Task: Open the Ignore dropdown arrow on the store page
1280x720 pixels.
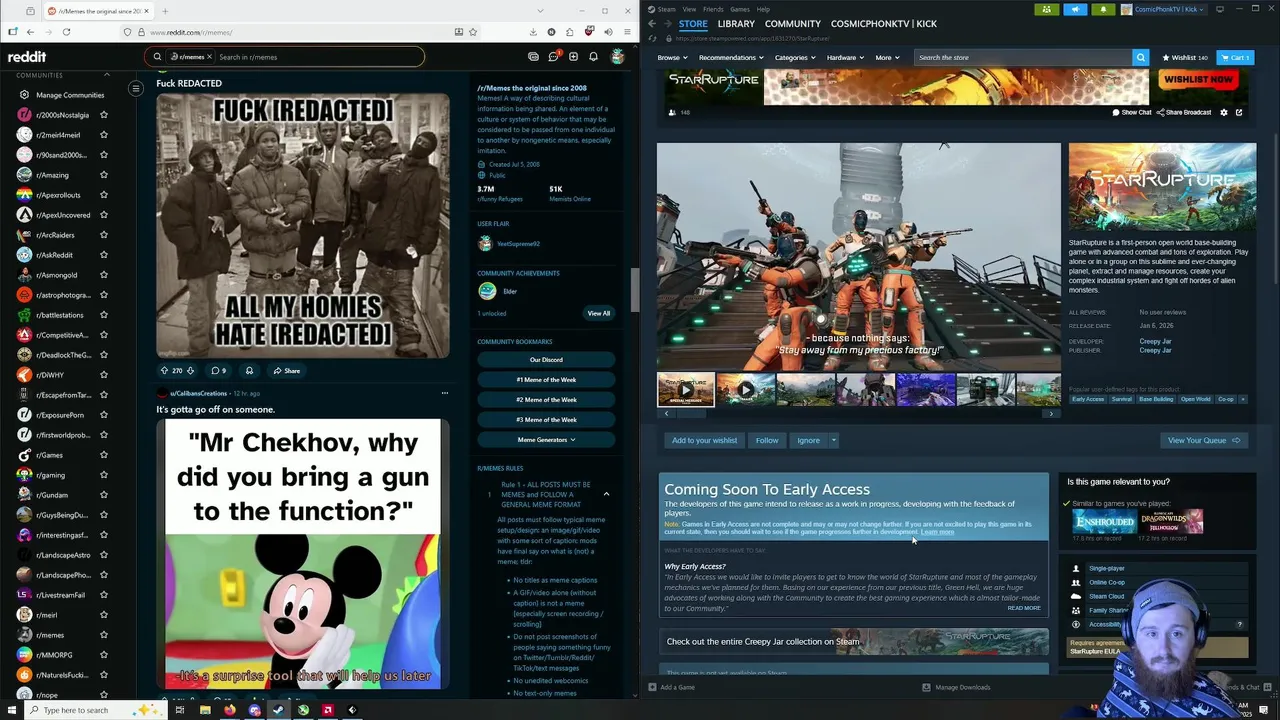Action: 833,440
